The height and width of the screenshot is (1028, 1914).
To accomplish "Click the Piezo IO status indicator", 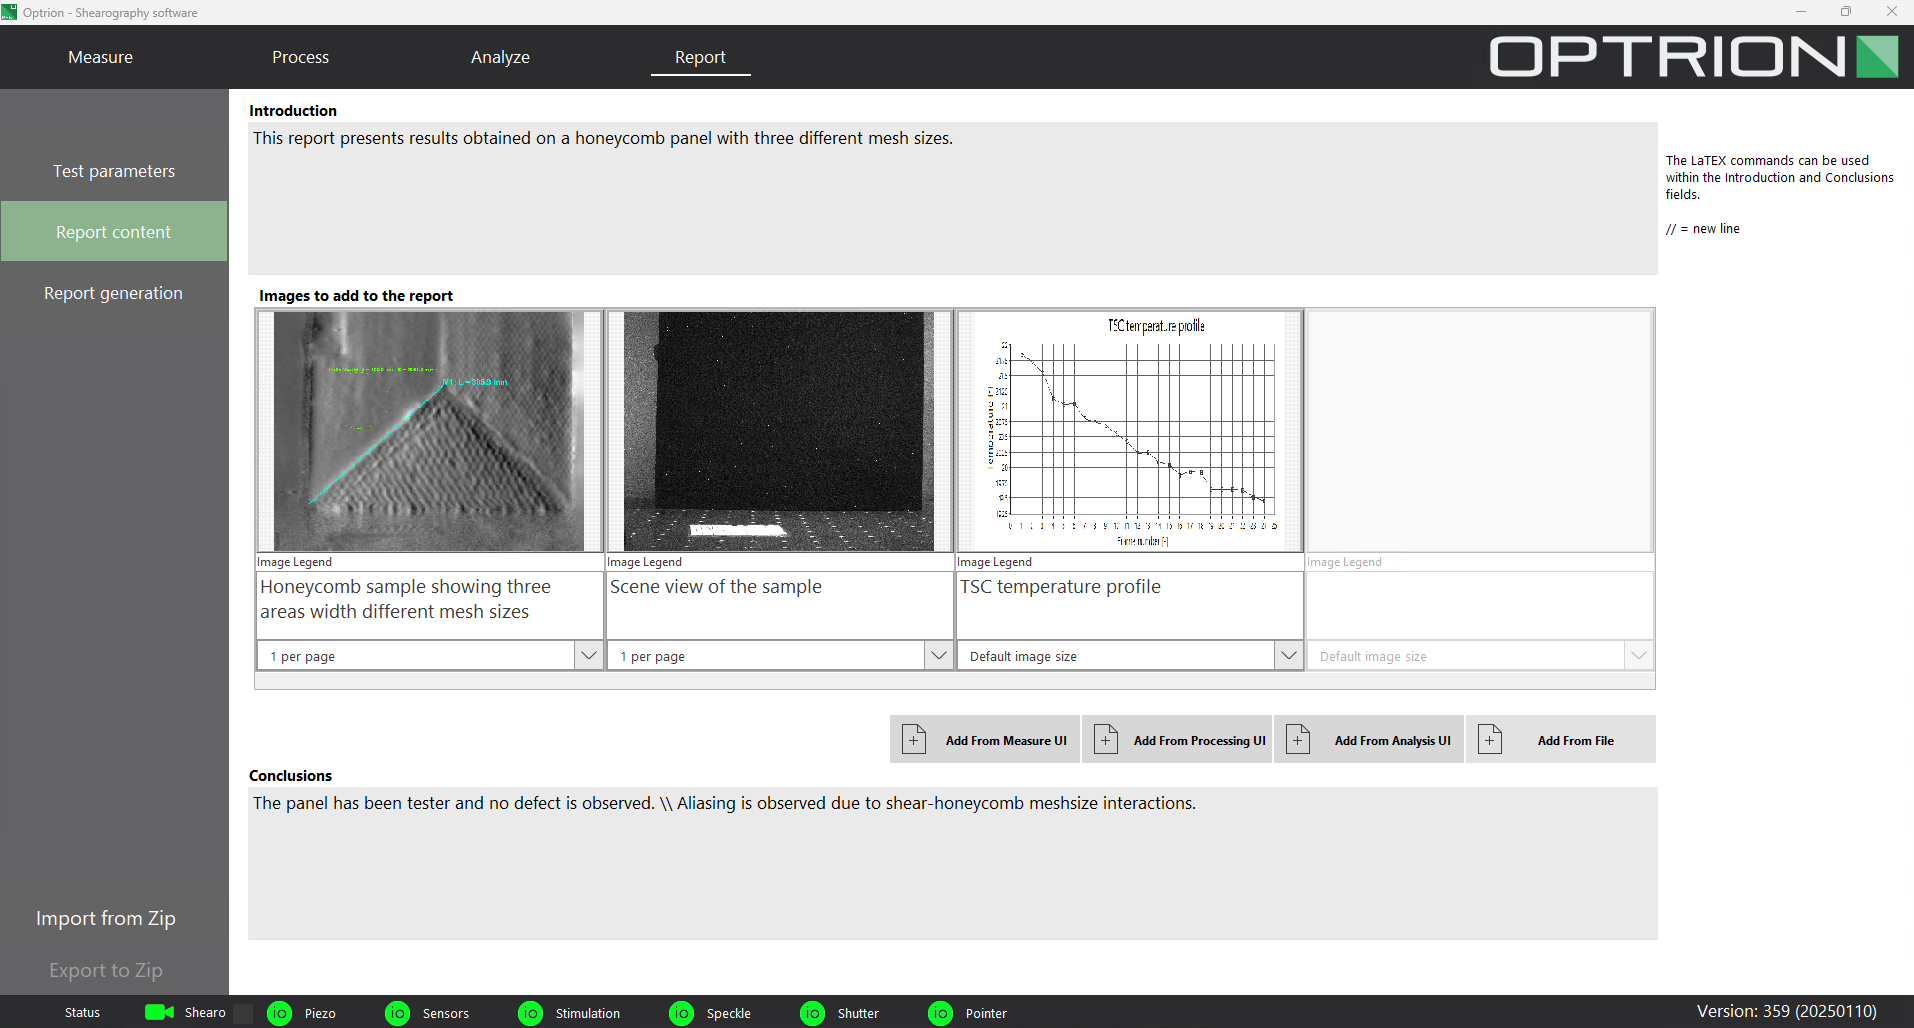I will coord(280,1013).
